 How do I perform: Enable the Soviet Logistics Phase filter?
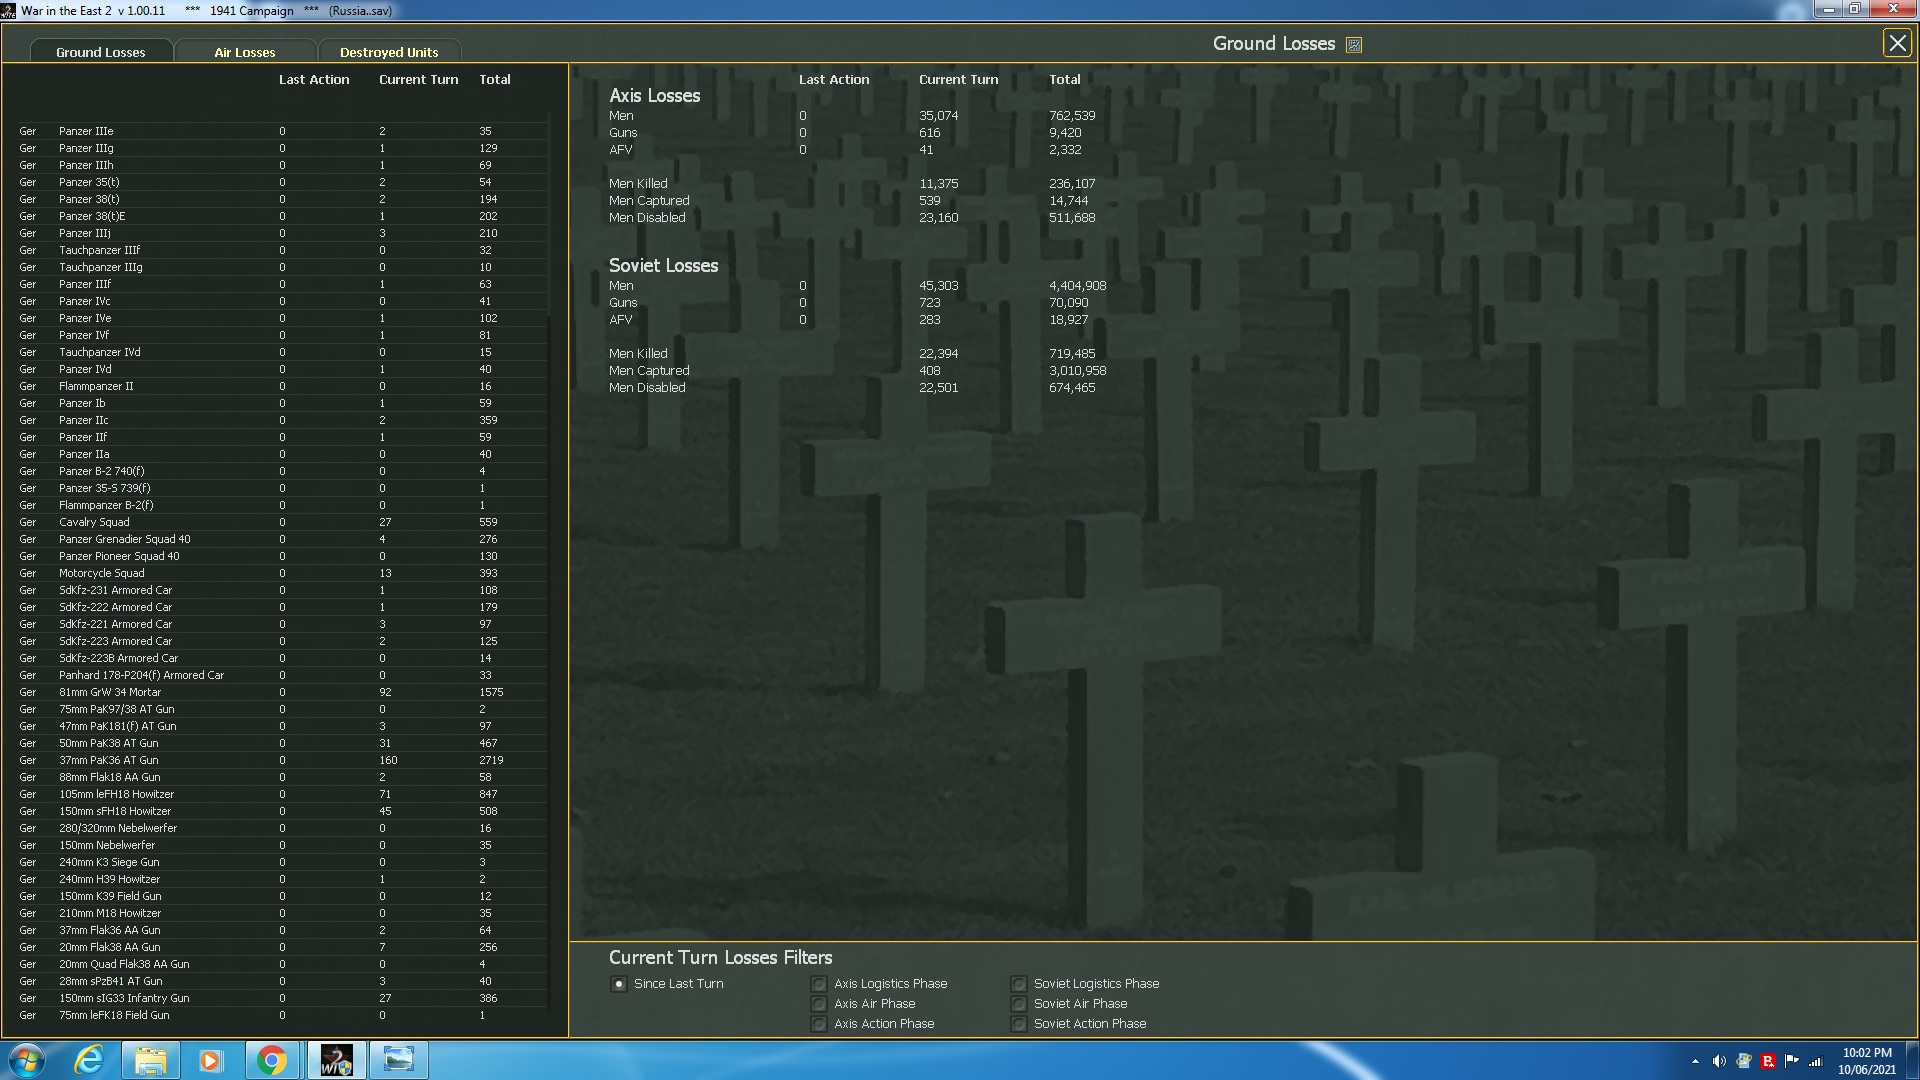pos(1019,984)
